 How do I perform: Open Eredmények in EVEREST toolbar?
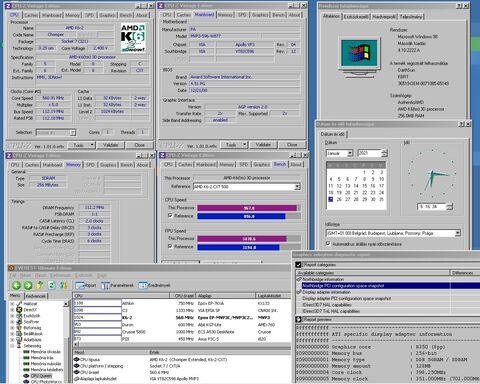click(x=154, y=285)
